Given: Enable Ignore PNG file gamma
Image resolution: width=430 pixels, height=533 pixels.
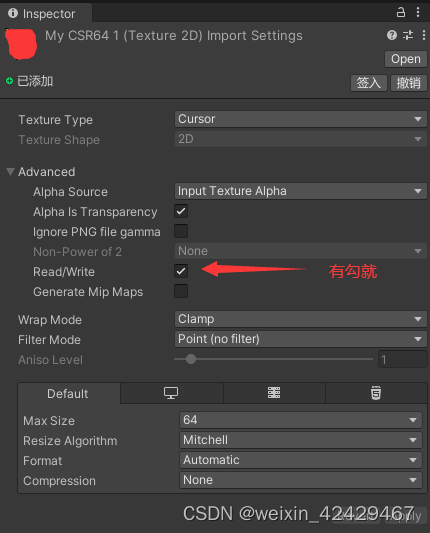Looking at the screenshot, I should [181, 231].
